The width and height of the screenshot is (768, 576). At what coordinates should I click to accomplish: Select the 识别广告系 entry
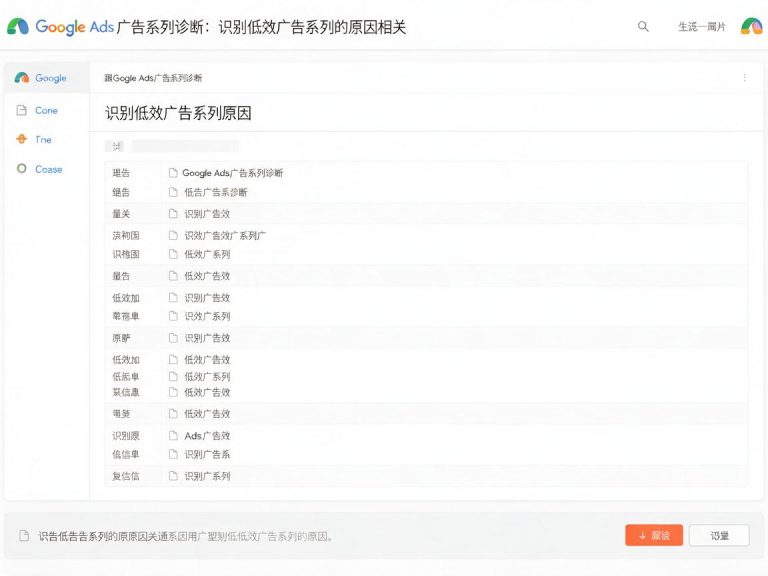click(x=207, y=454)
